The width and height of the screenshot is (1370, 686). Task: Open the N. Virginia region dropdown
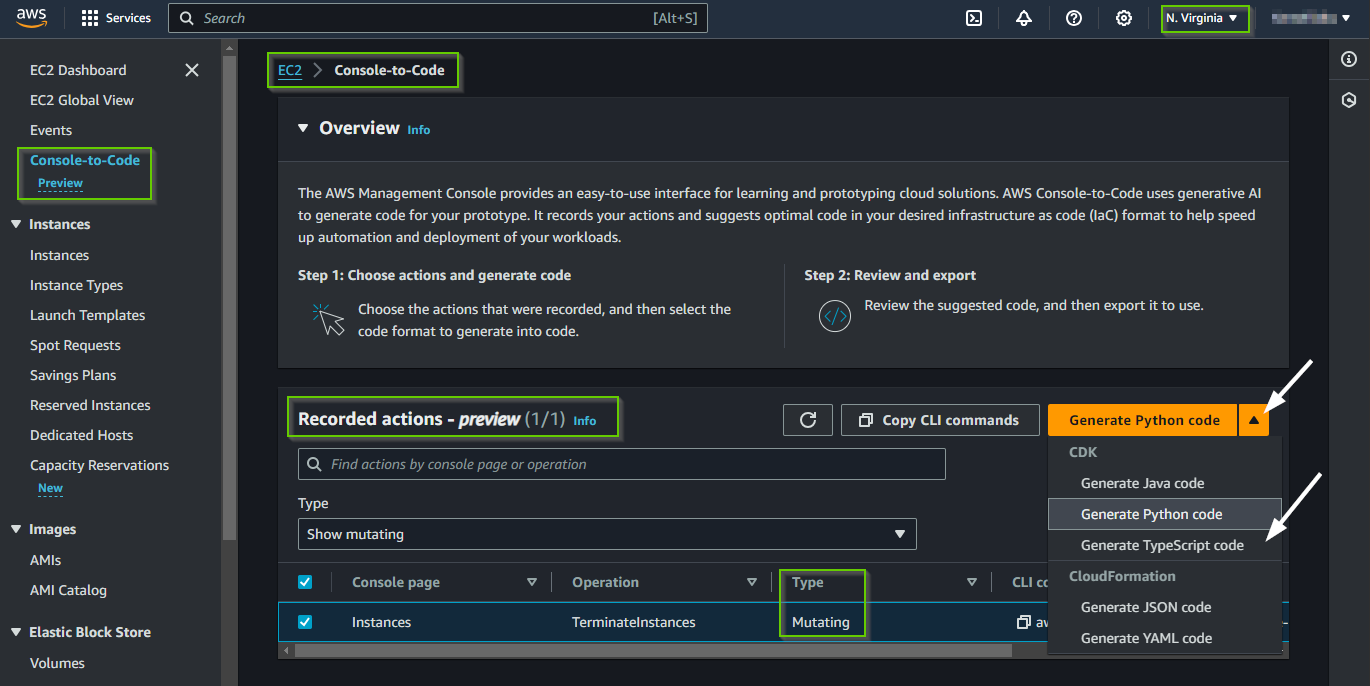(1204, 18)
